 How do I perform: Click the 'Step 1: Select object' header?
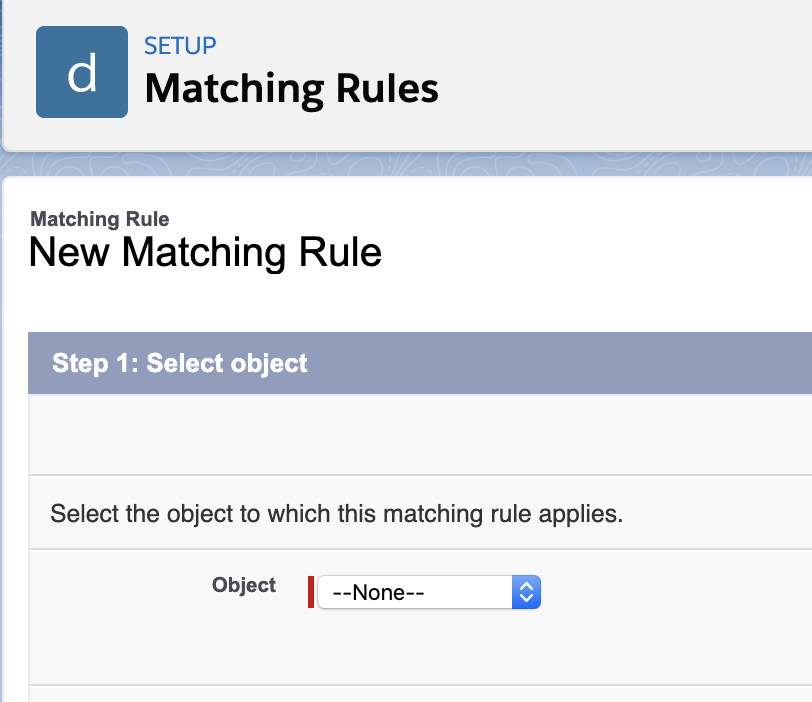(x=180, y=363)
